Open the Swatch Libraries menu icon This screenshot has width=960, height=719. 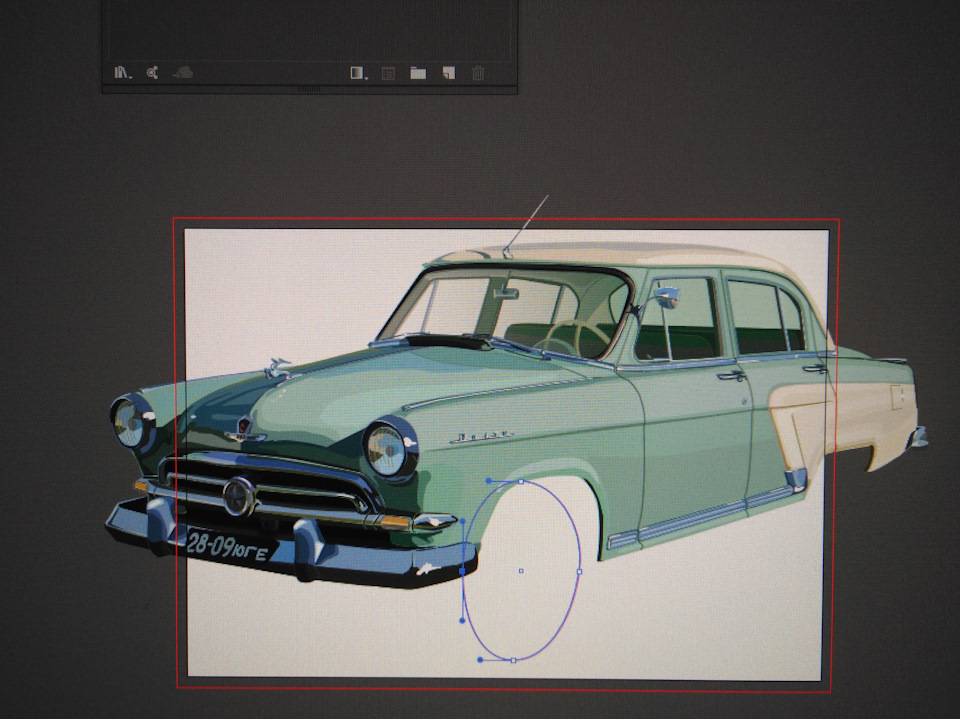click(x=122, y=73)
